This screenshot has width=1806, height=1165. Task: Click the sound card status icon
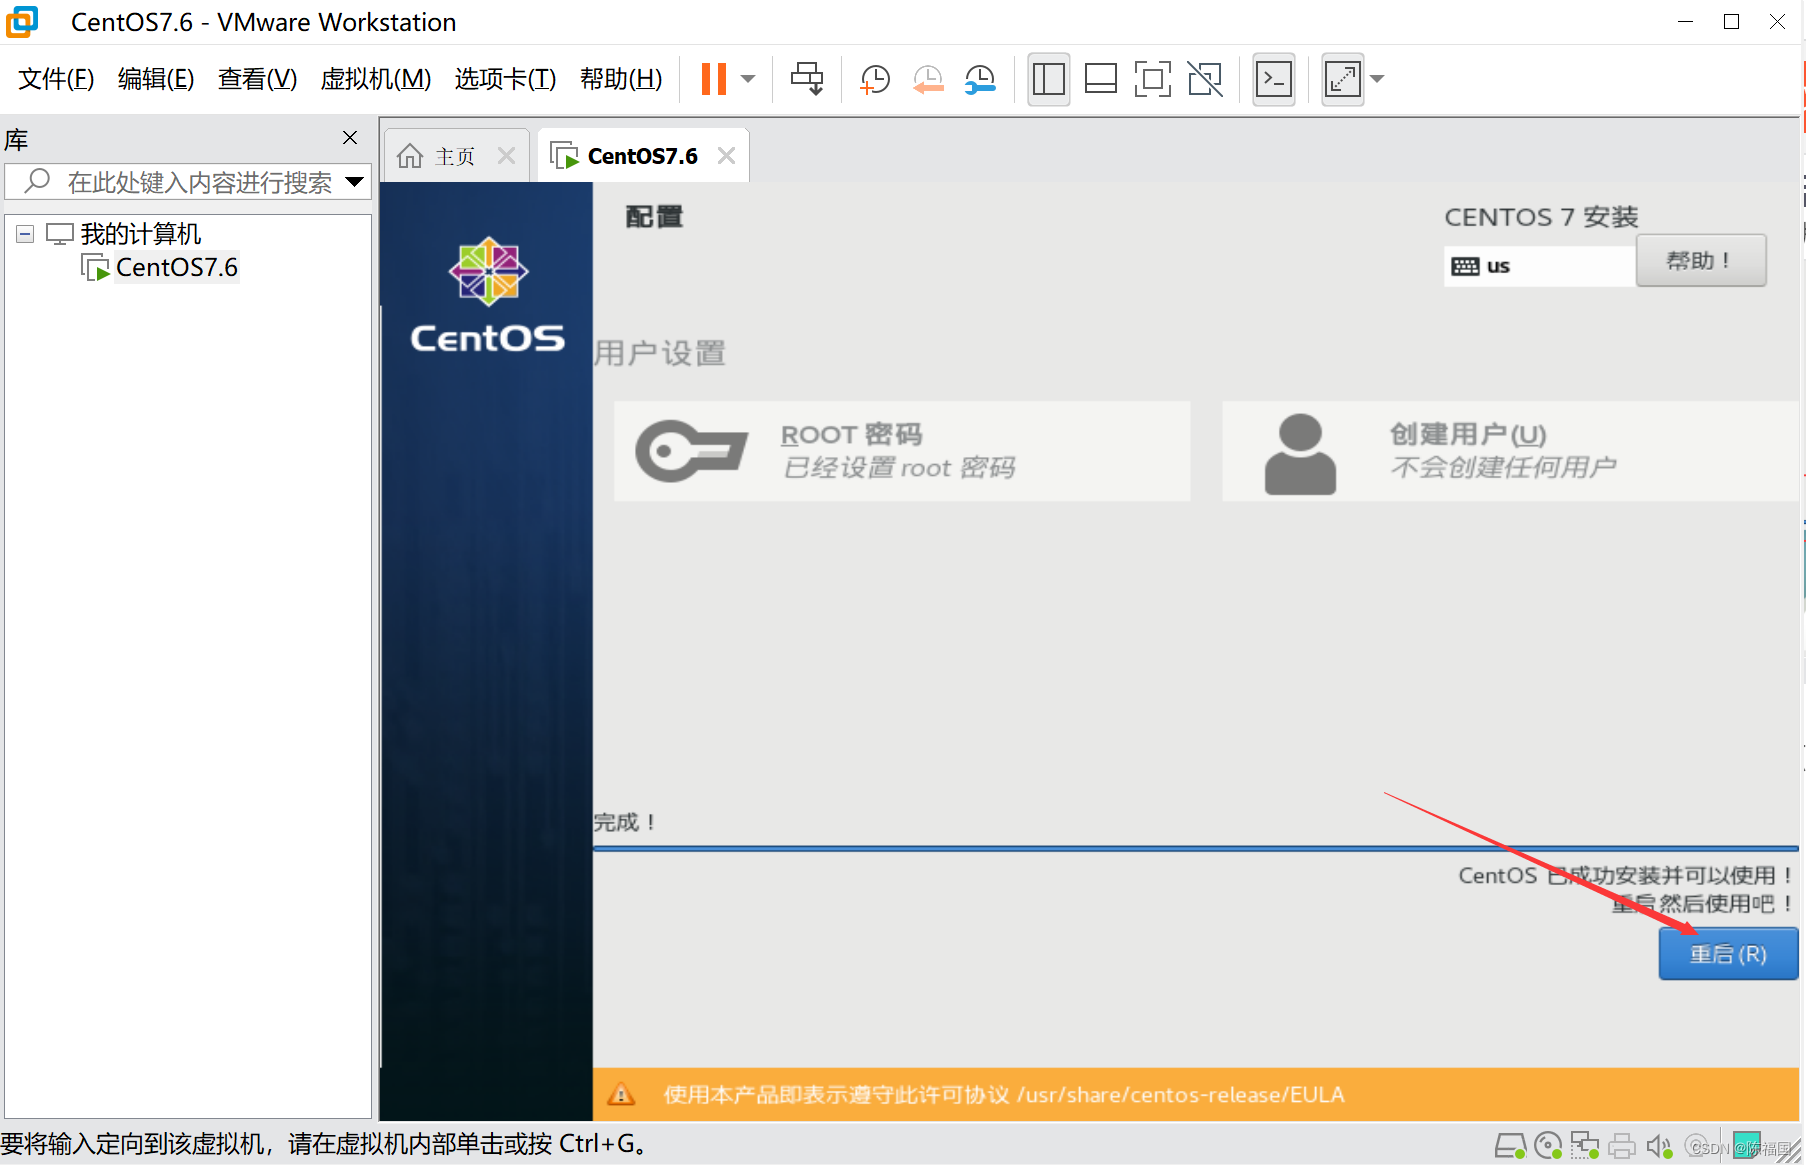[x=1659, y=1146]
